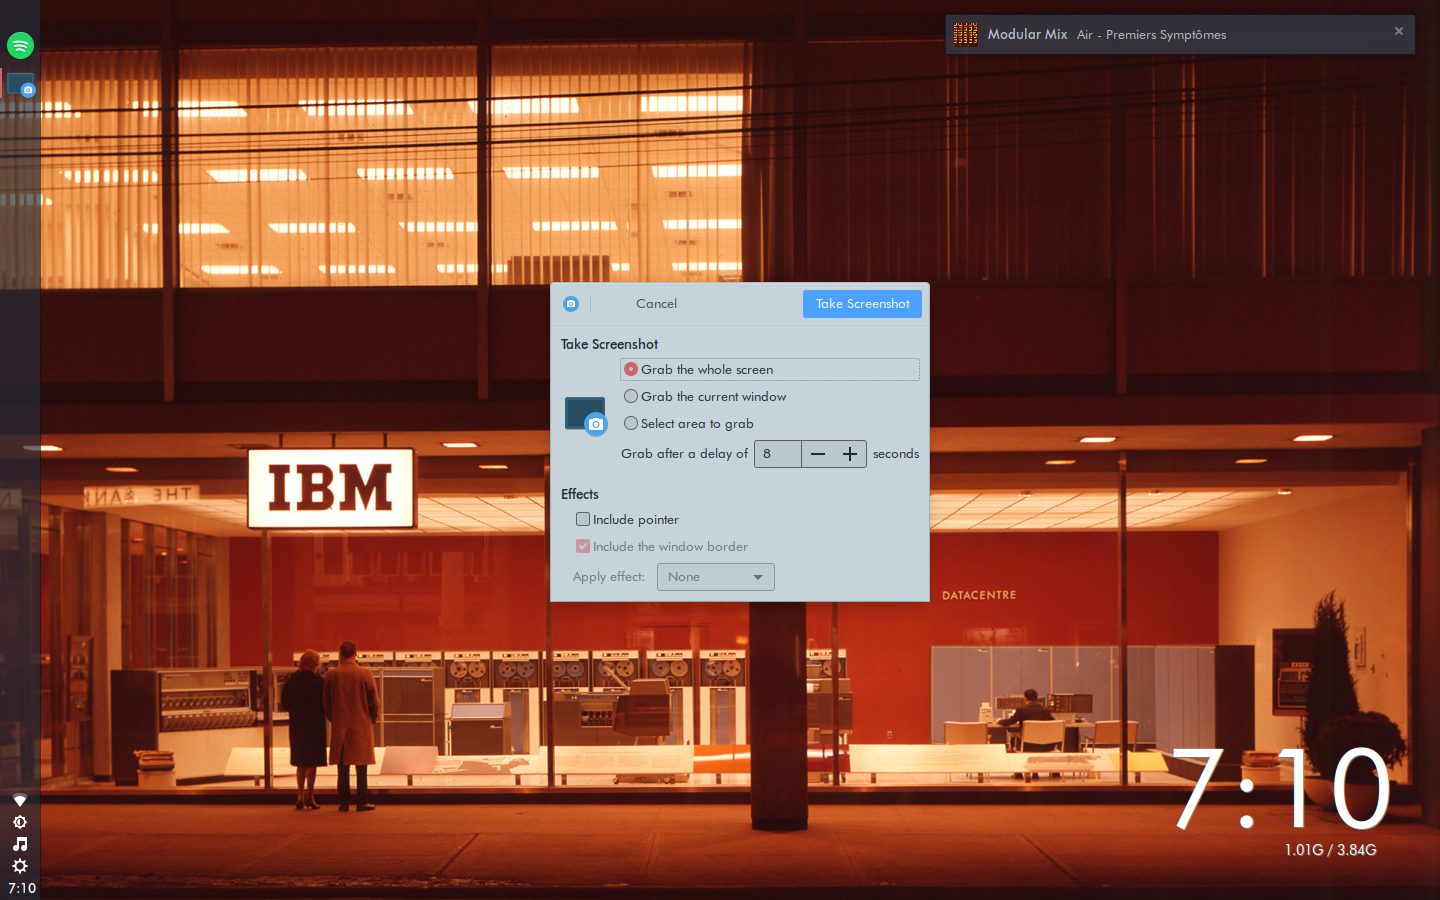Click the memory usage 1.01G / 3.84G text
Screen dimensions: 1440x900
point(1331,850)
